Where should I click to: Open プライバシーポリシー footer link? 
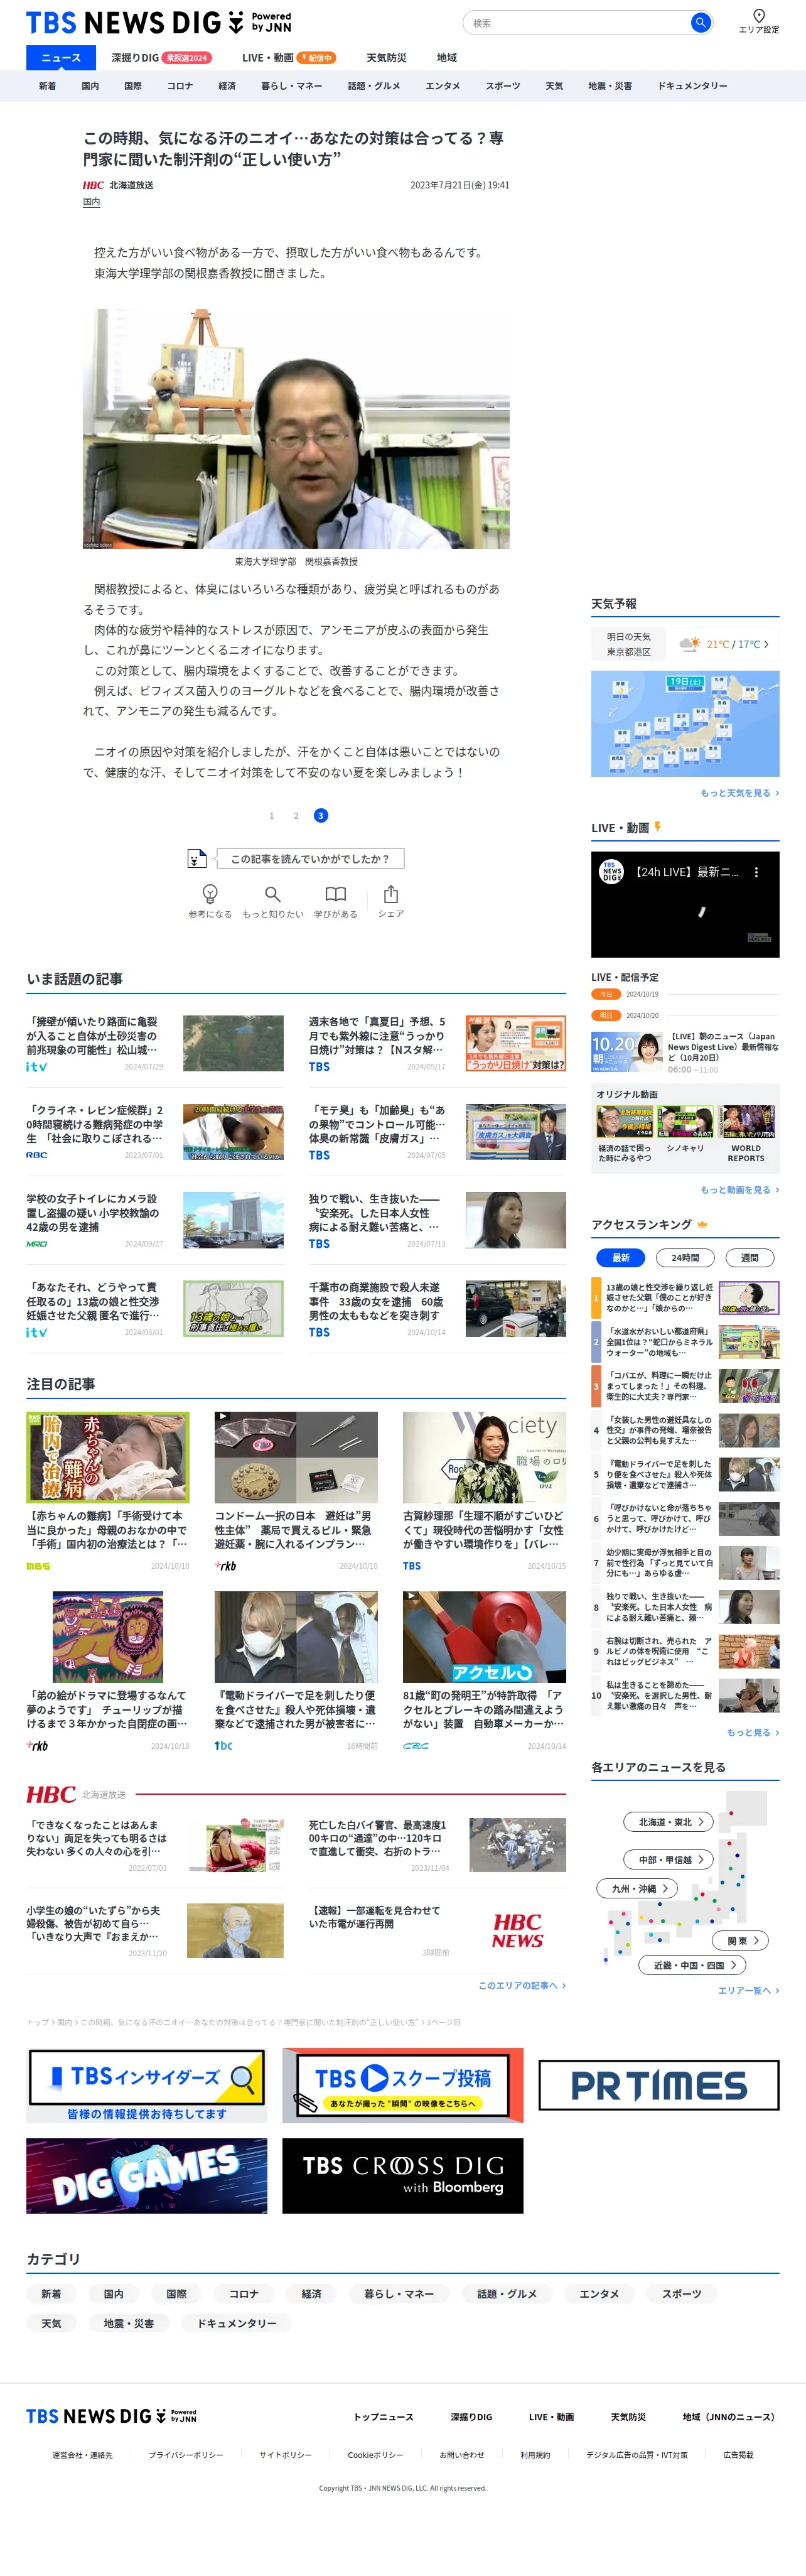pos(186,2455)
